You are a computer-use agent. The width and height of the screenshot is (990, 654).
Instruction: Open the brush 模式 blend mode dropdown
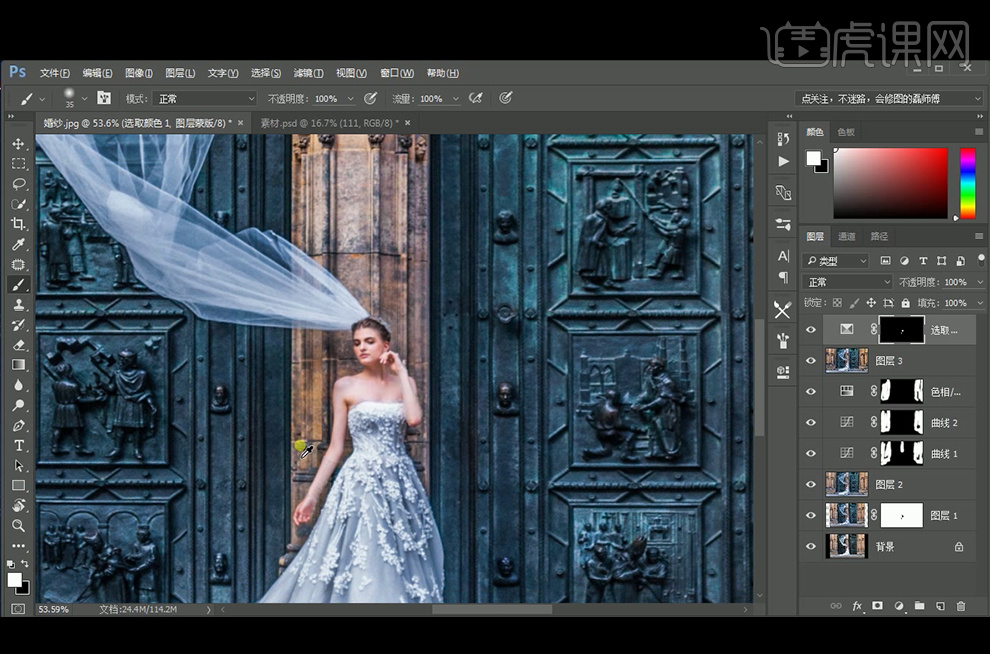[205, 99]
